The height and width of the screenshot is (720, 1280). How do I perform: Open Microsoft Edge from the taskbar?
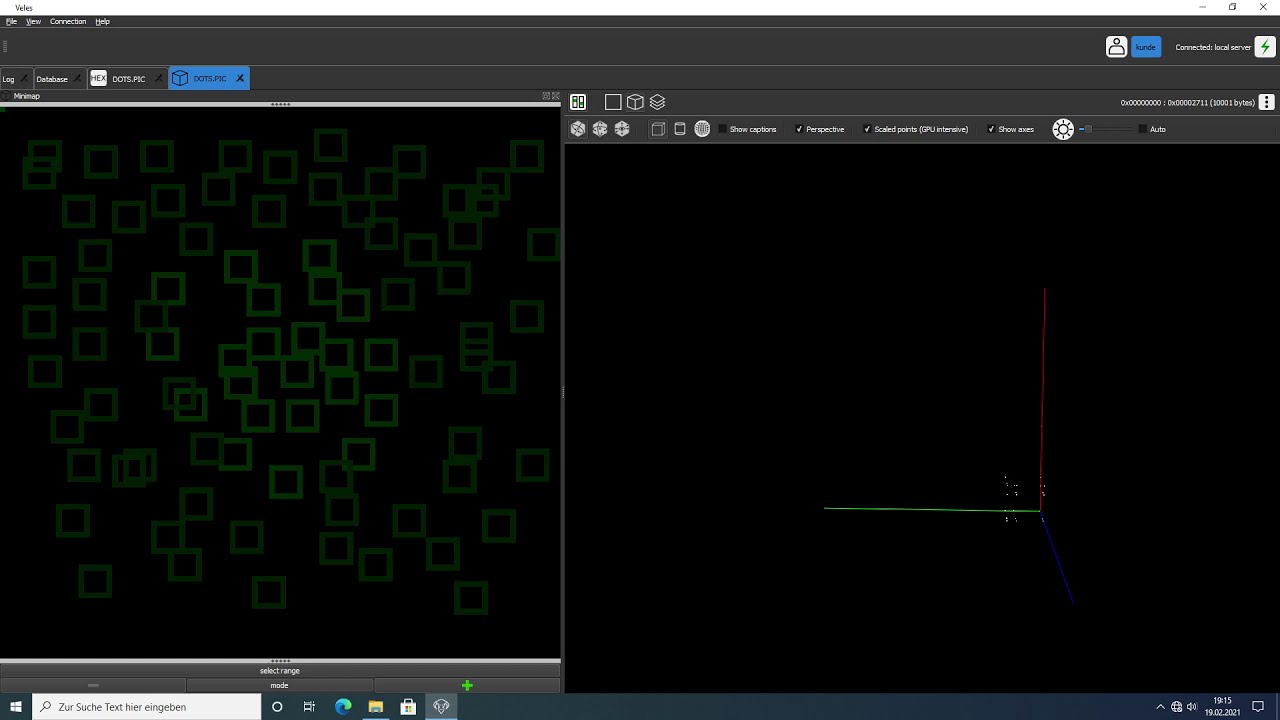[343, 706]
